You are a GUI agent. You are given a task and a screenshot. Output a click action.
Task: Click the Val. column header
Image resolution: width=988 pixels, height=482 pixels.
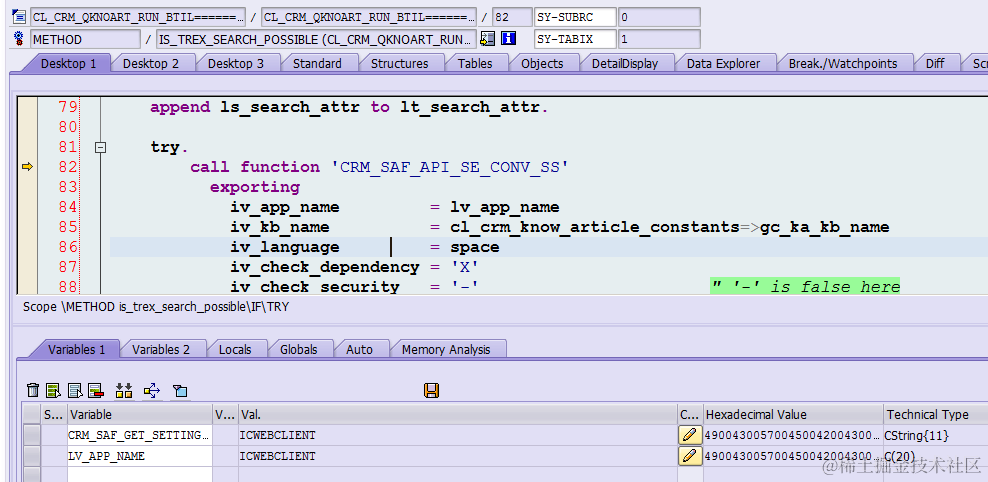point(457,415)
